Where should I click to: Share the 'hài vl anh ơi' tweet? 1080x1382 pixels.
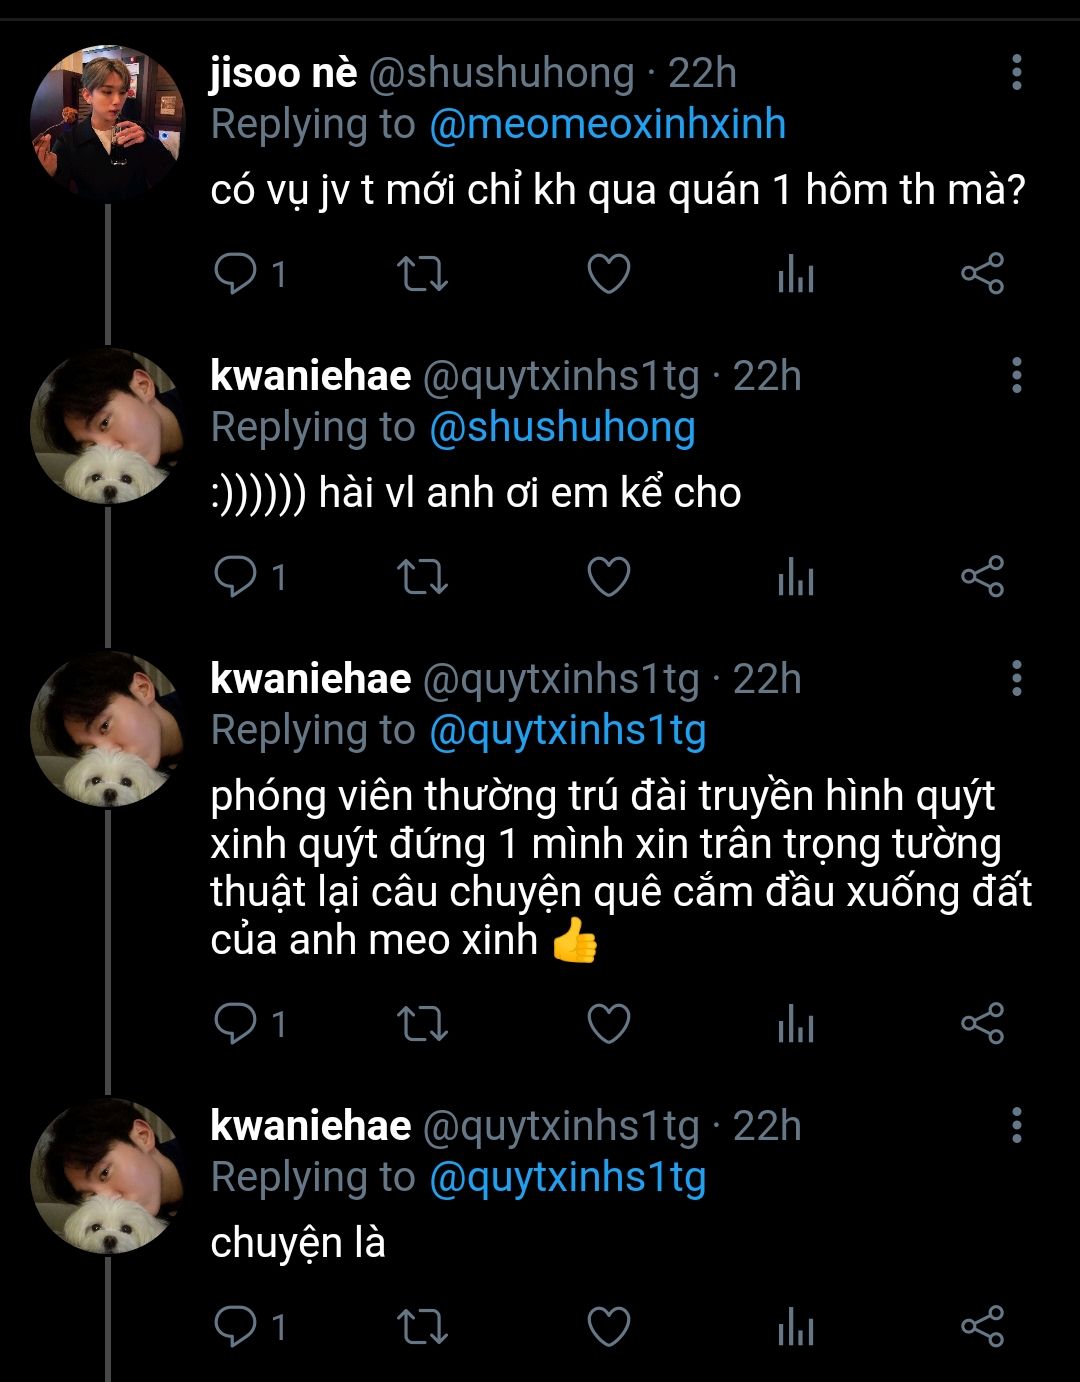(x=982, y=577)
